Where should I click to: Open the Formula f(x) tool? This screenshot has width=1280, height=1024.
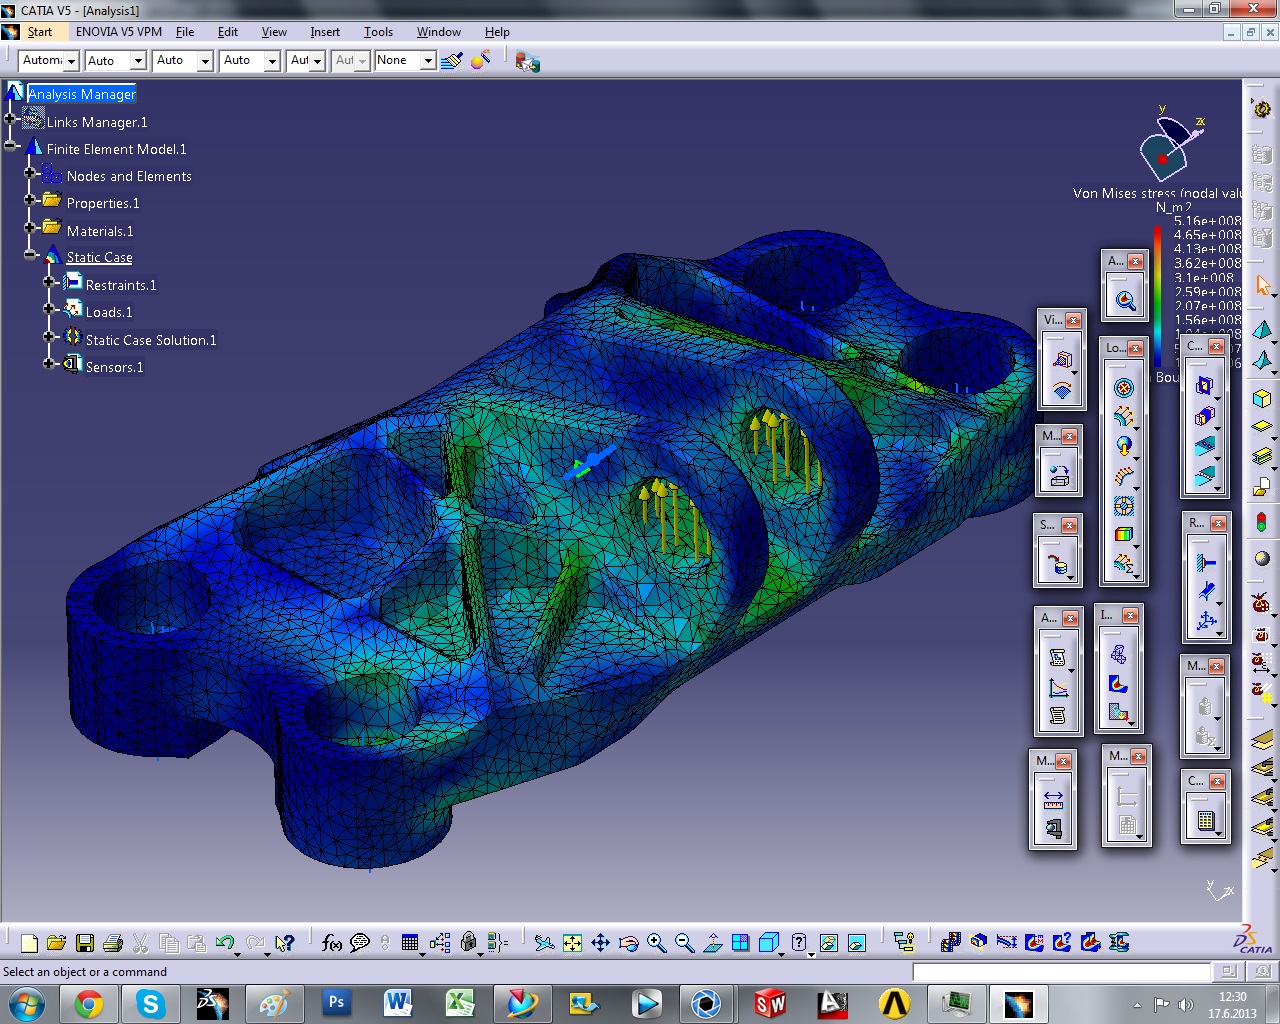332,943
